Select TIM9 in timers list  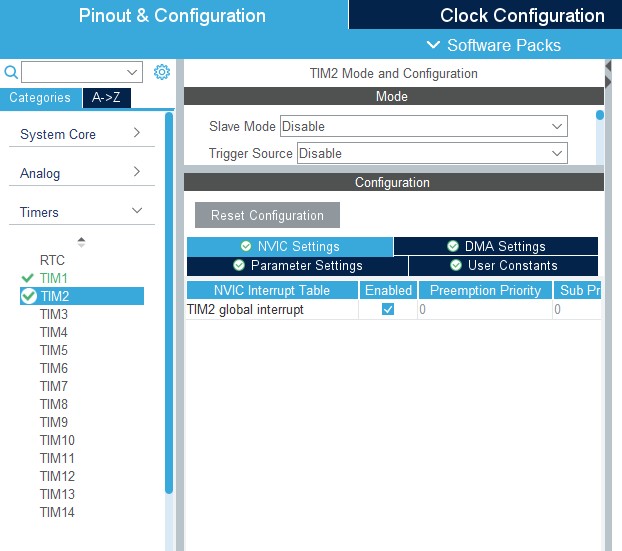point(54,422)
